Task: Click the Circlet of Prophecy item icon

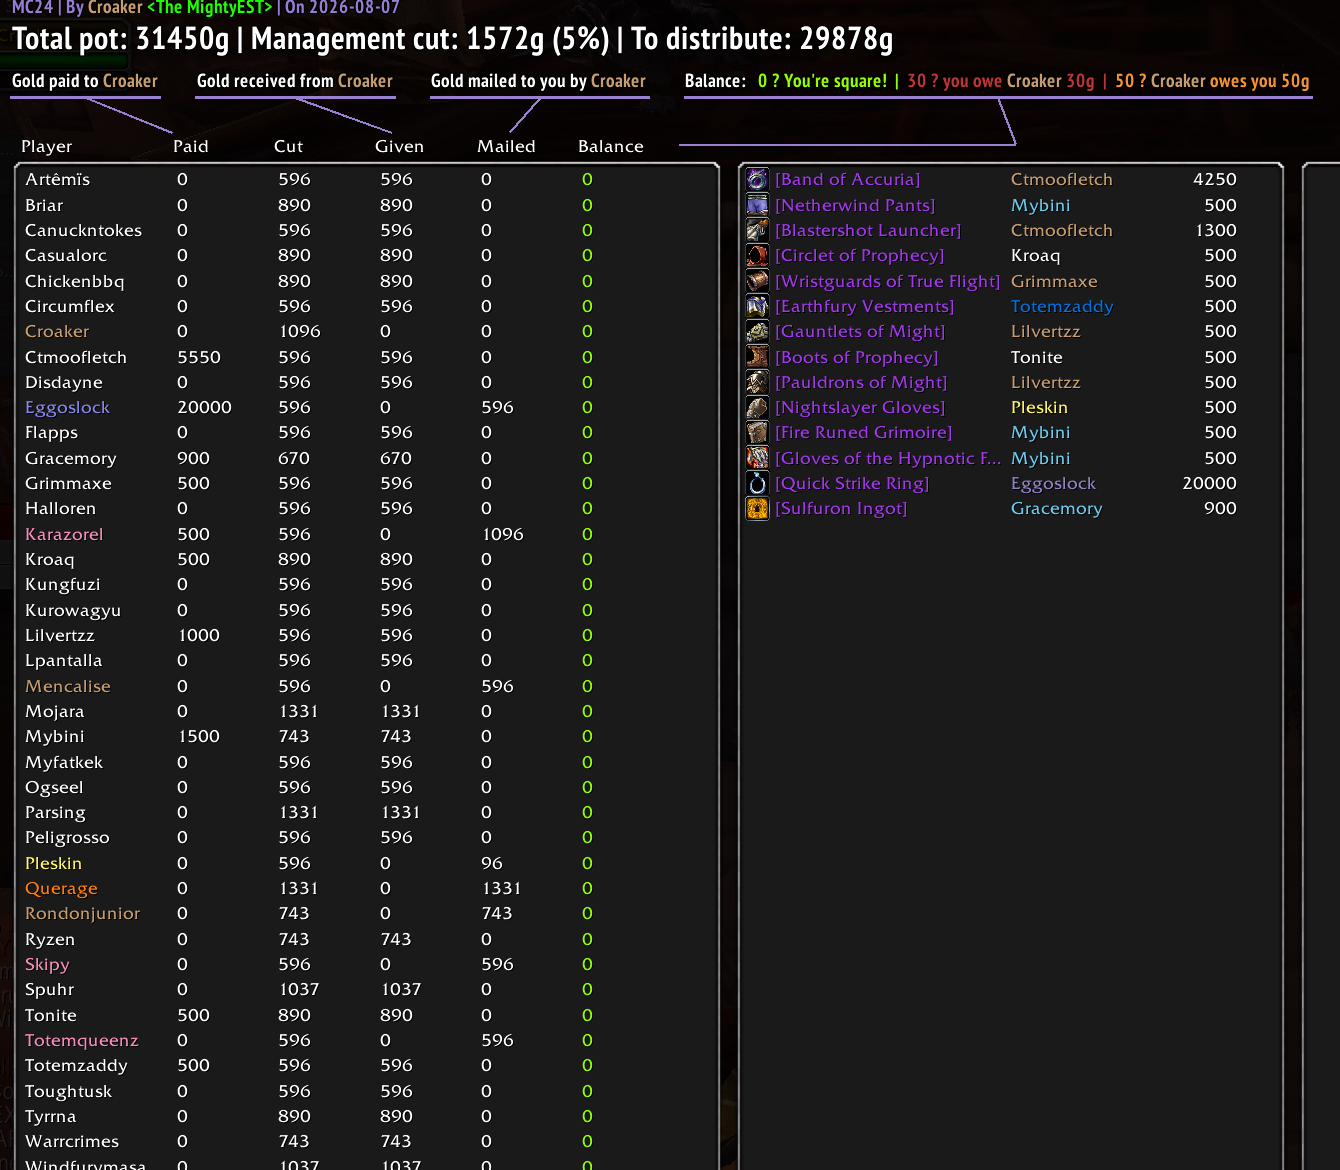Action: 758,255
